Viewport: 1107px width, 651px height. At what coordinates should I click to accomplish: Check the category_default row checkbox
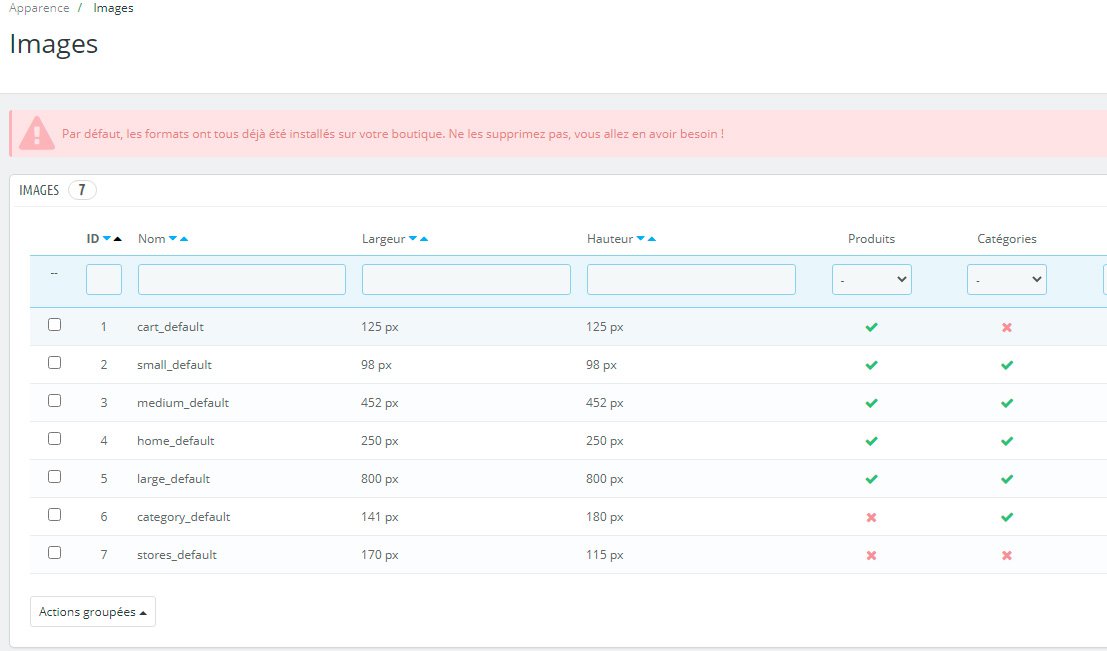pyautogui.click(x=54, y=515)
